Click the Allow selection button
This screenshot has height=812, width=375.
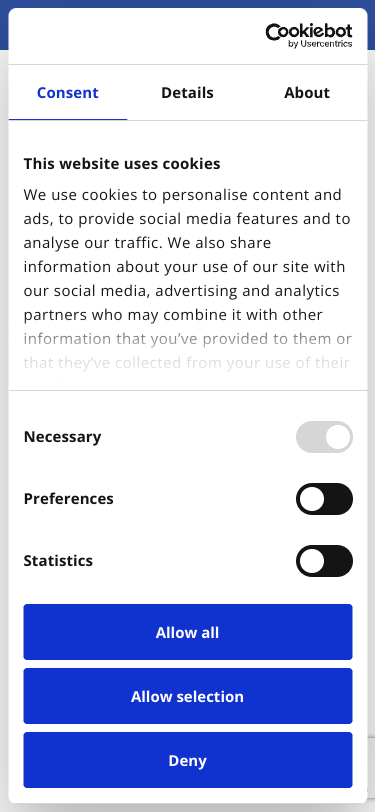point(188,697)
